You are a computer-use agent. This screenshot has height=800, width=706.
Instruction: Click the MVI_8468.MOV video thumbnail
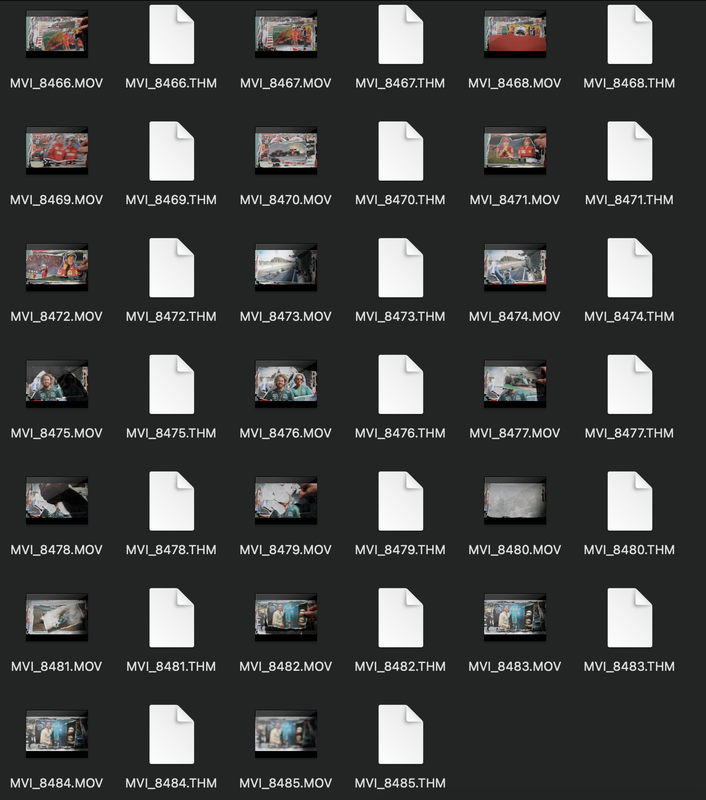point(515,34)
